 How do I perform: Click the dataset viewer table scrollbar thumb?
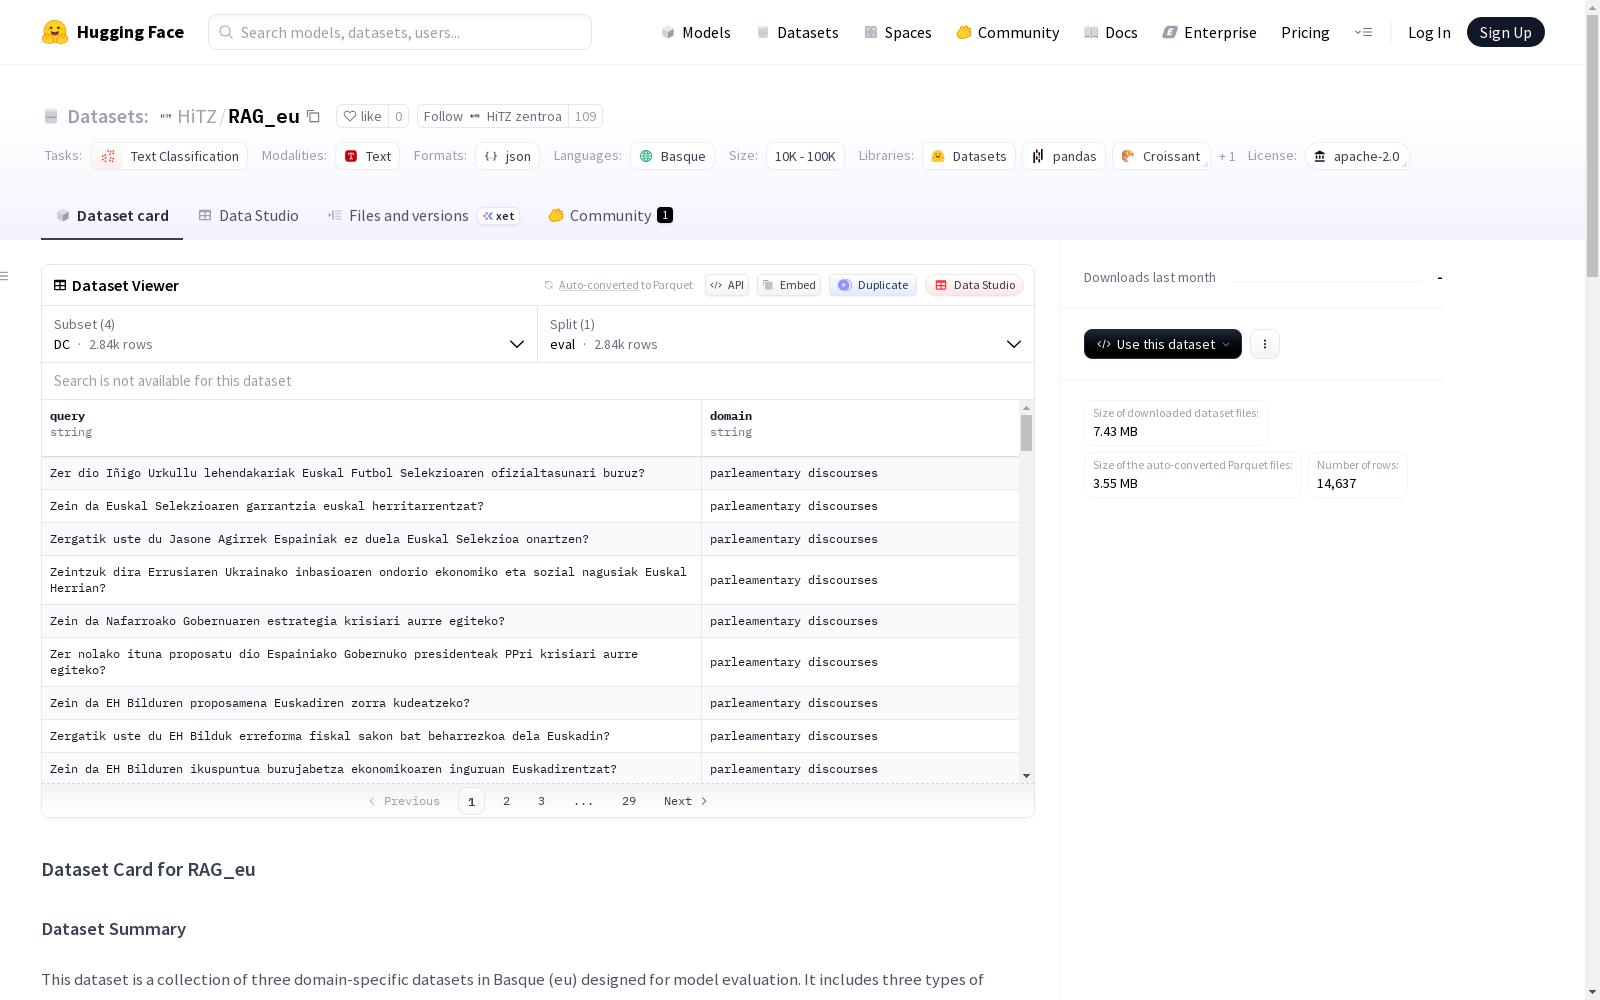coord(1026,433)
